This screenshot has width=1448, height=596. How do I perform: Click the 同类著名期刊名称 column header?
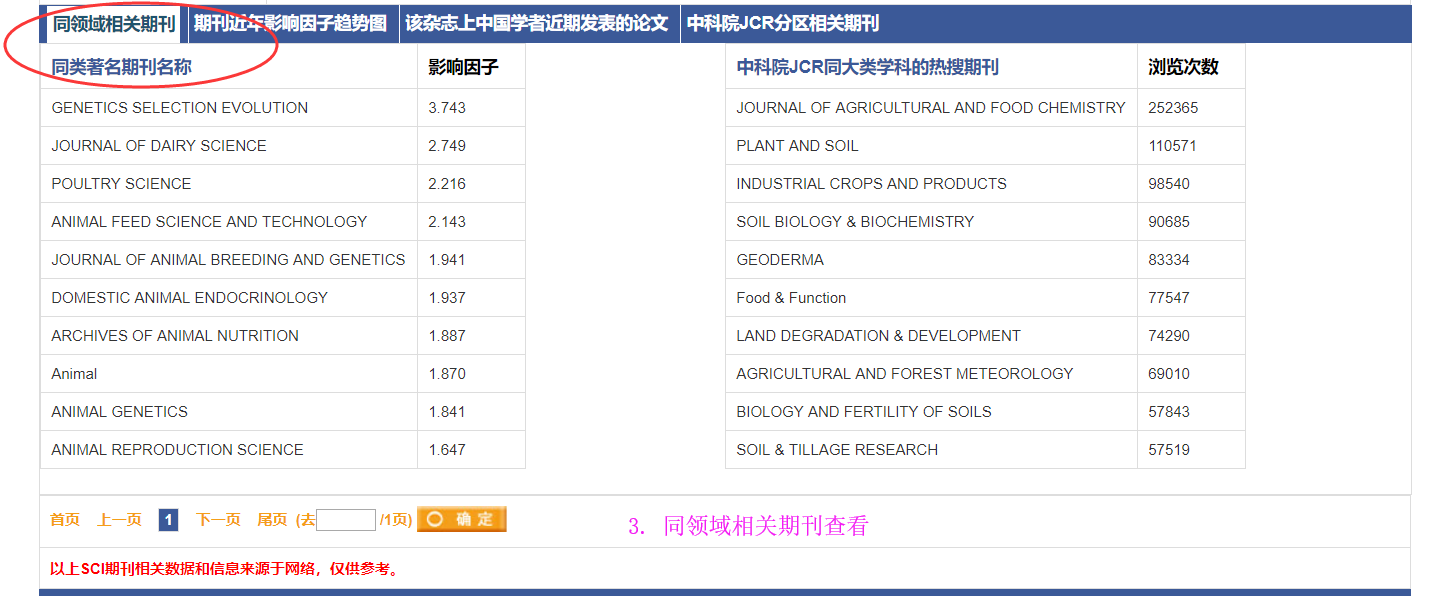121,67
